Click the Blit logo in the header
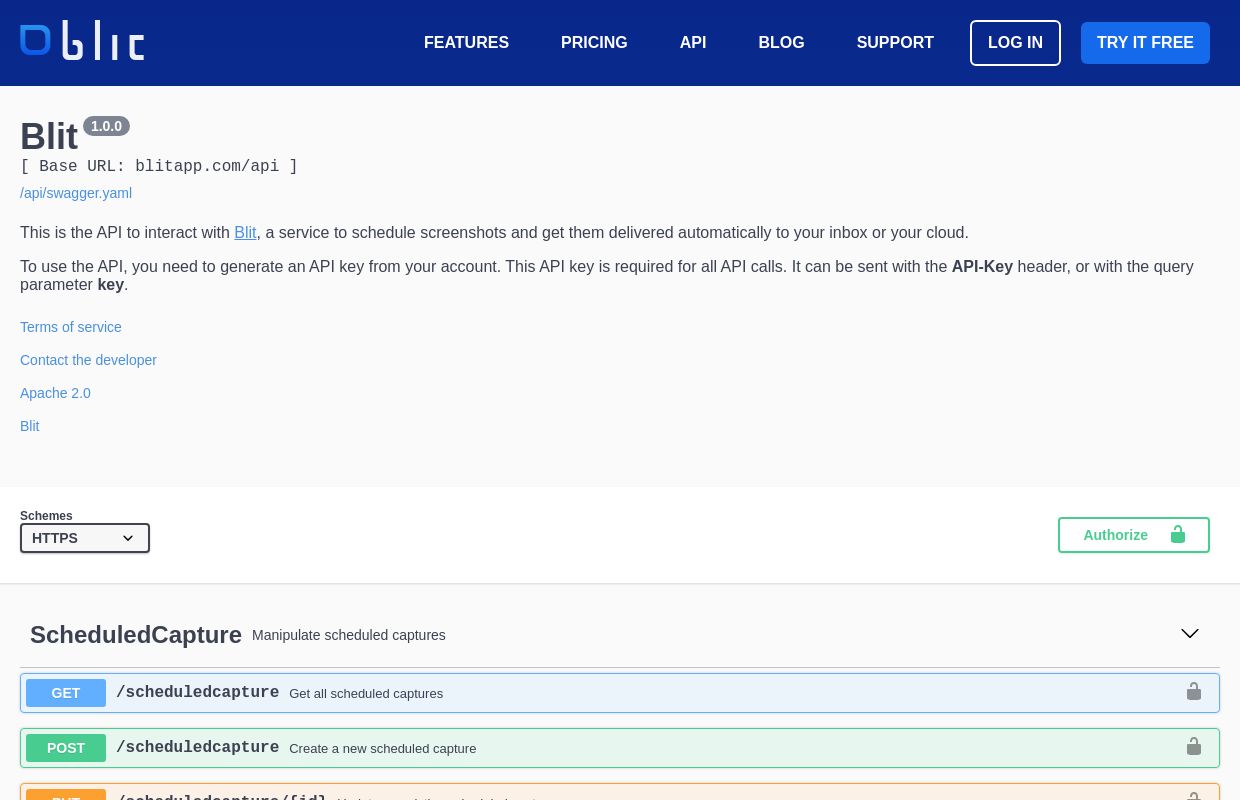This screenshot has height=800, width=1240. tap(82, 41)
